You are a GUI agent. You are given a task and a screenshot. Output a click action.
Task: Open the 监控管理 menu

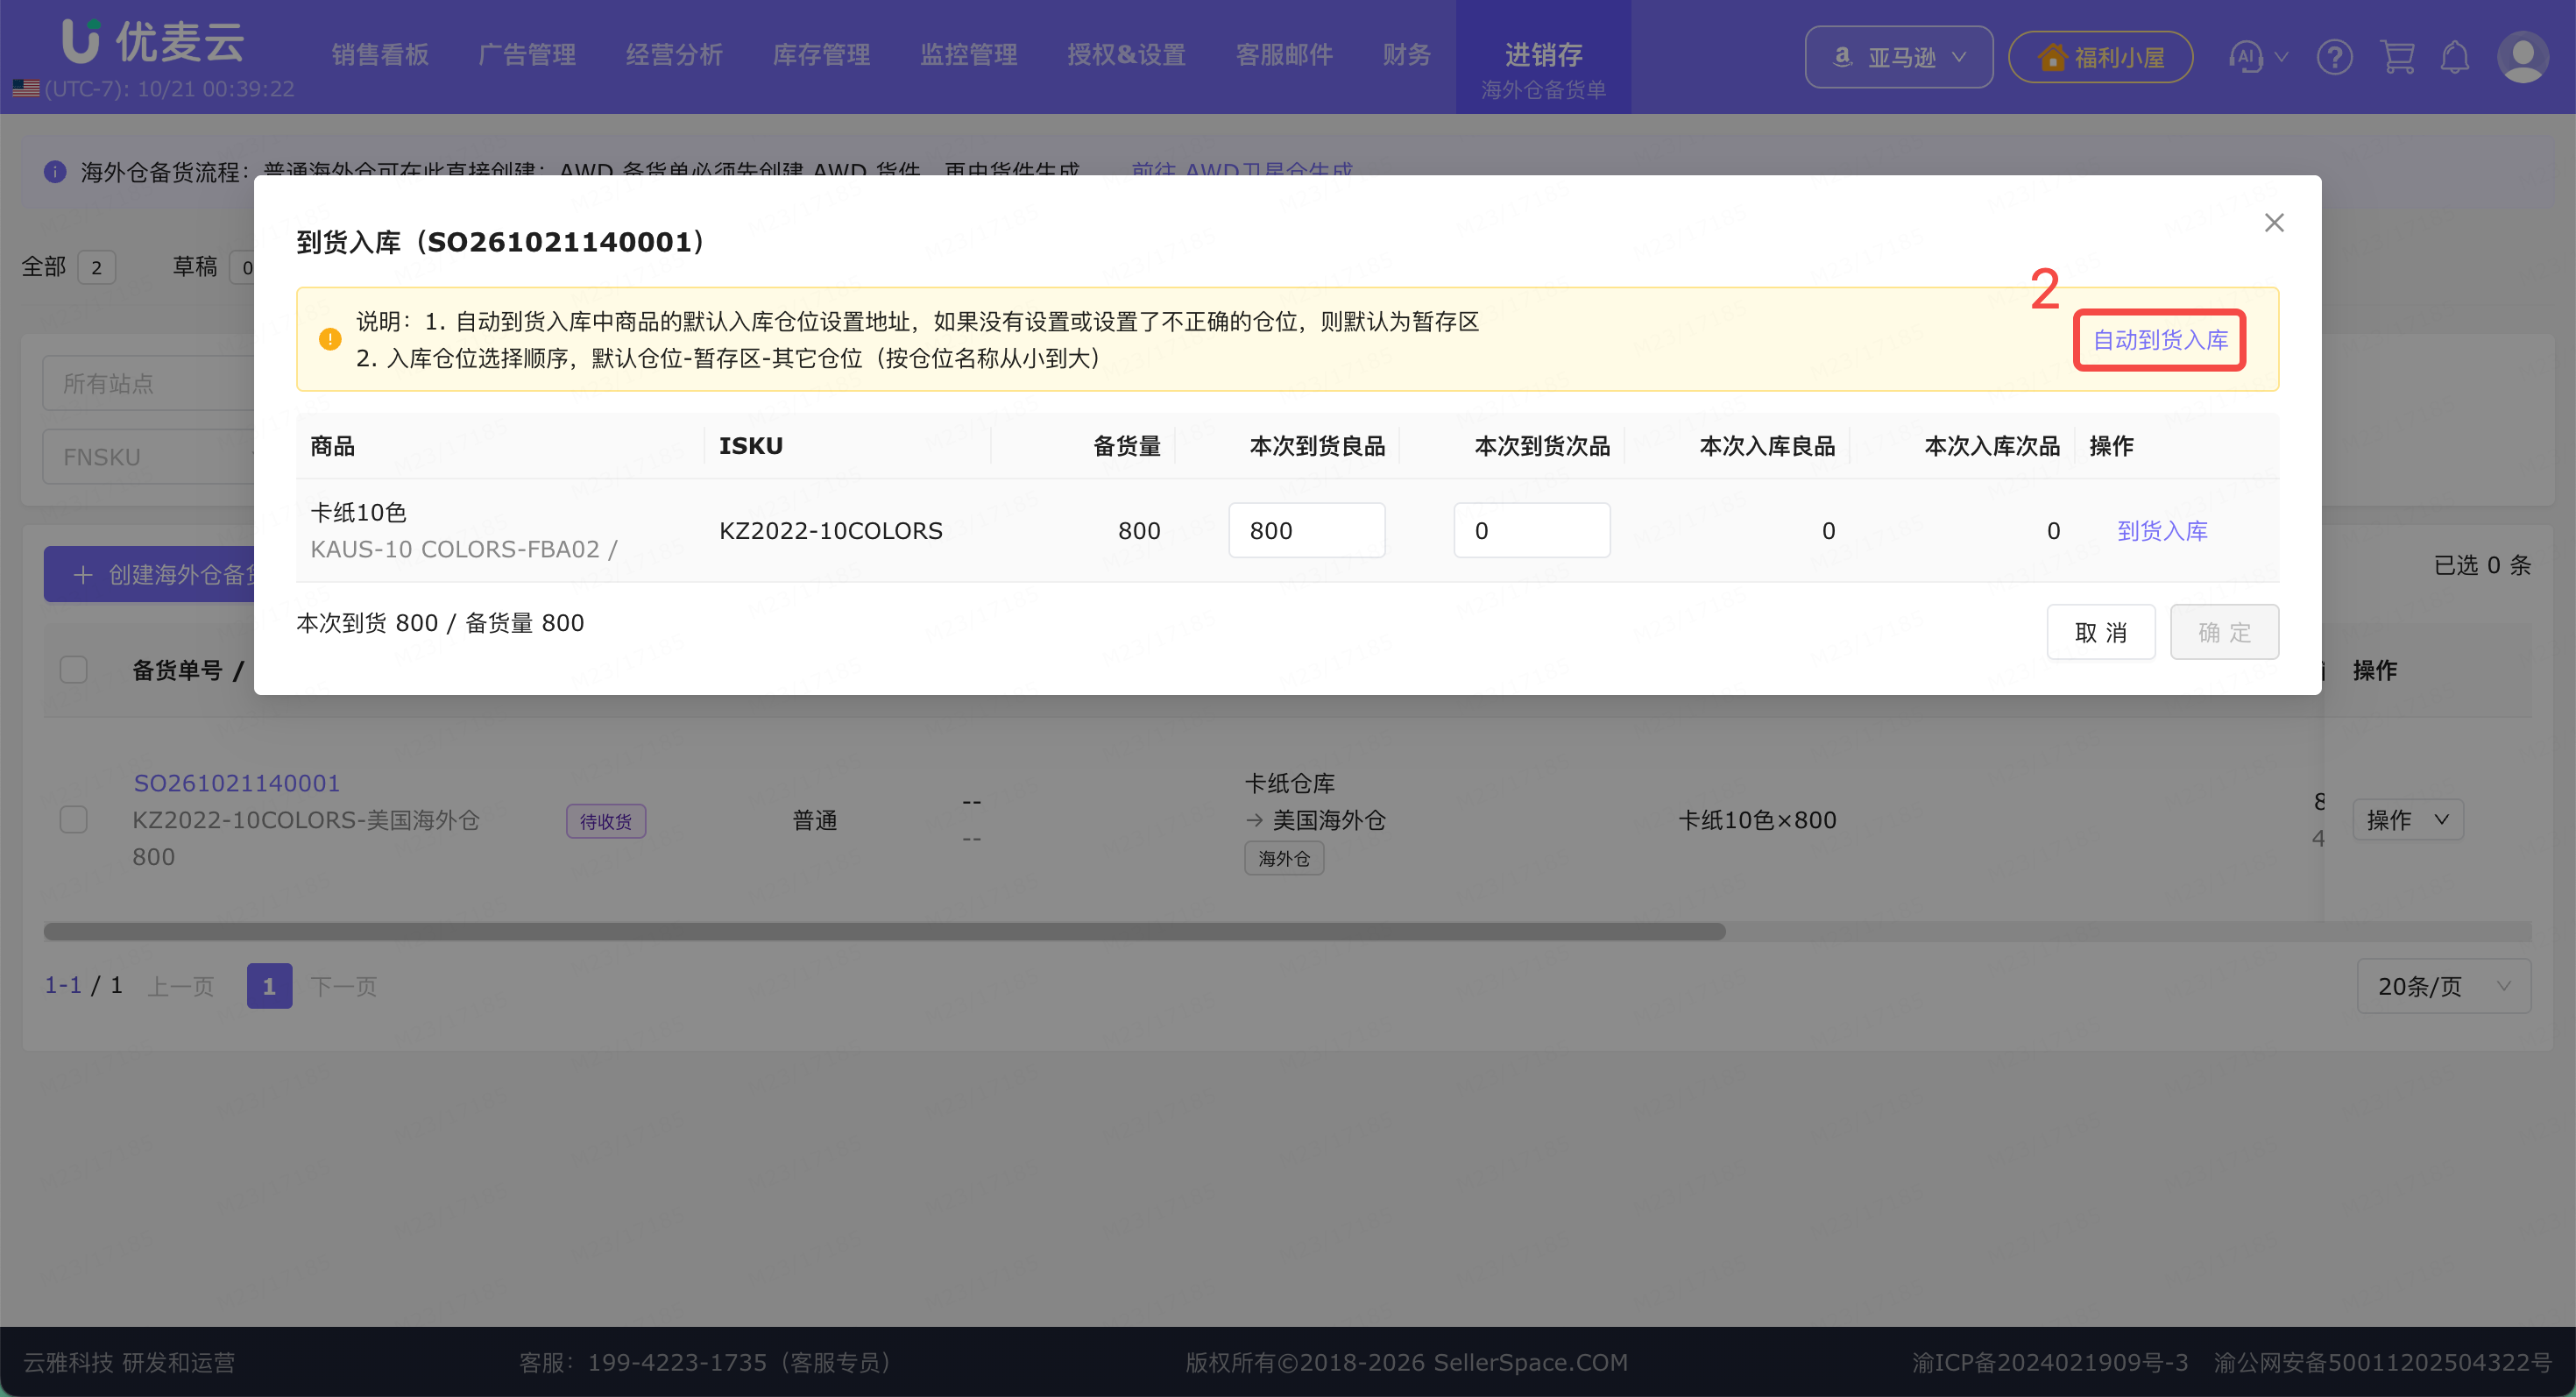pyautogui.click(x=968, y=55)
